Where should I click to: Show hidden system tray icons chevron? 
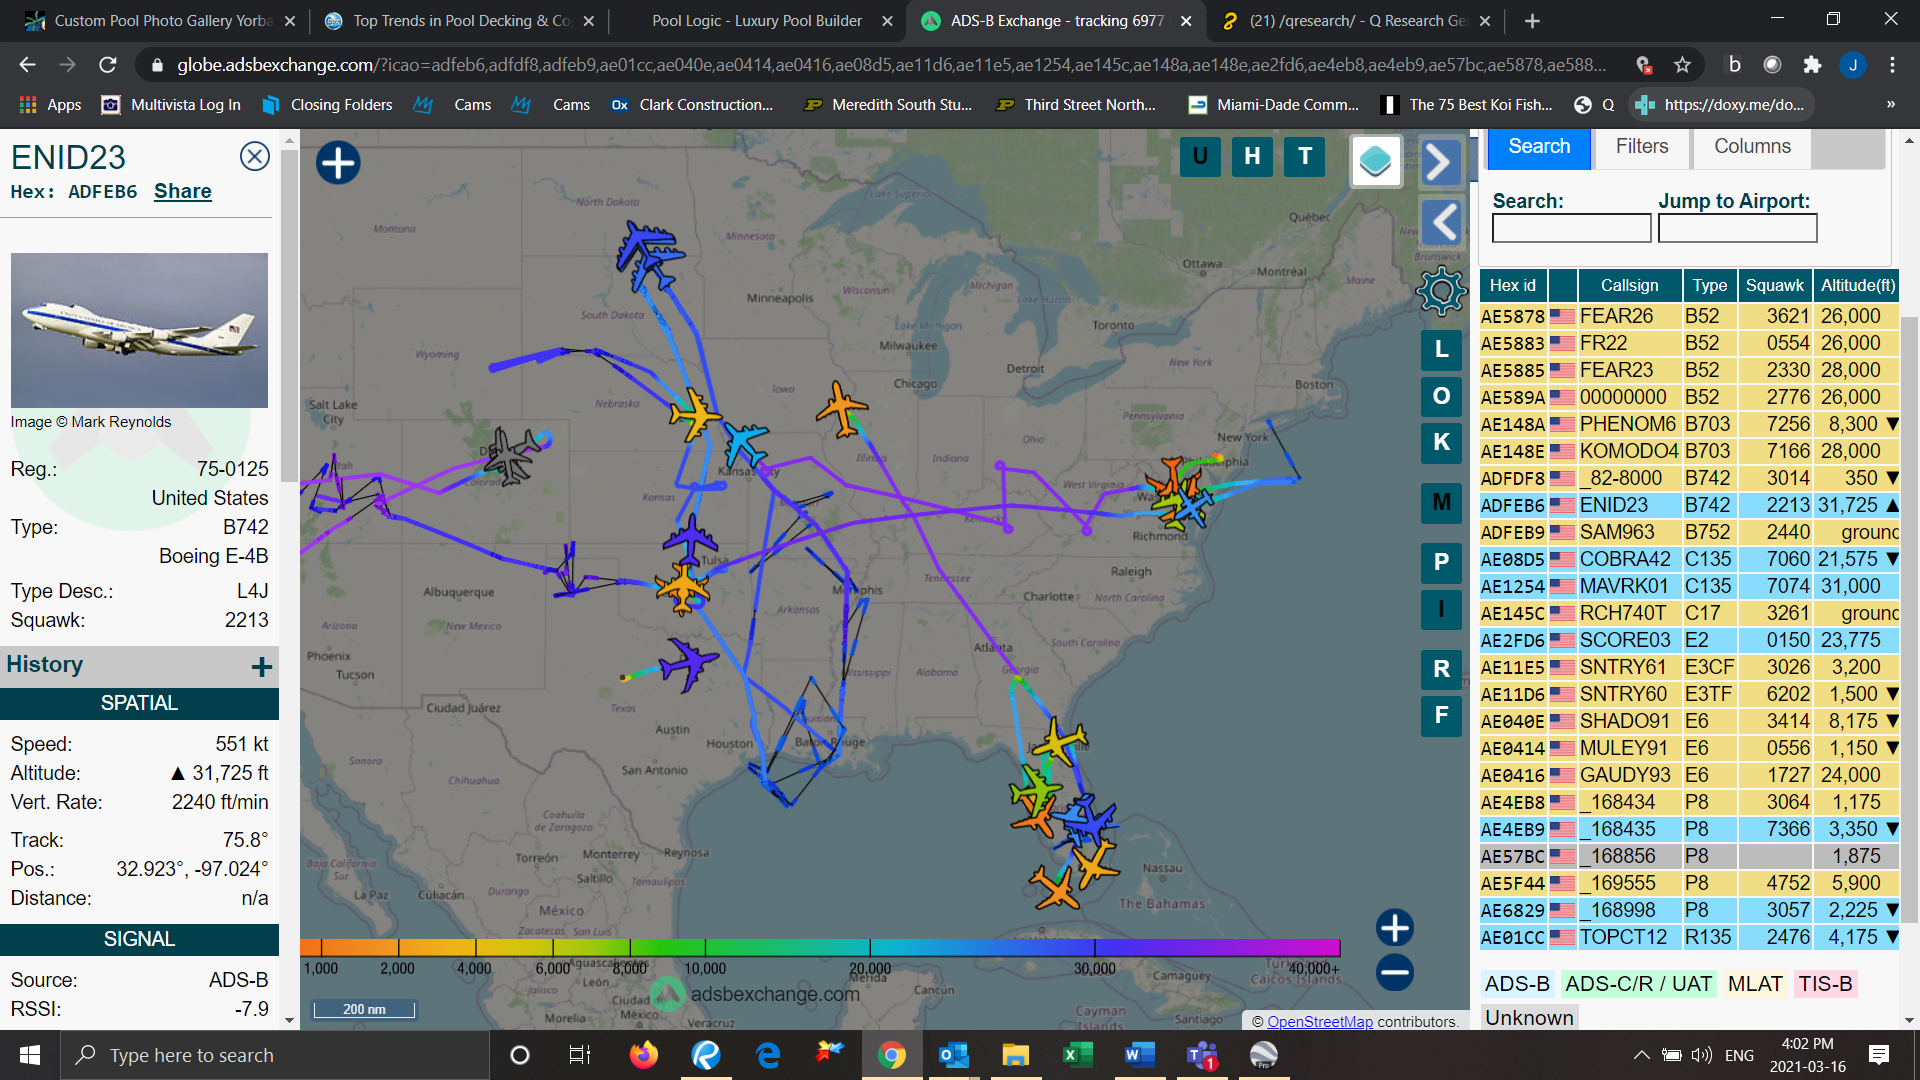click(1641, 1055)
